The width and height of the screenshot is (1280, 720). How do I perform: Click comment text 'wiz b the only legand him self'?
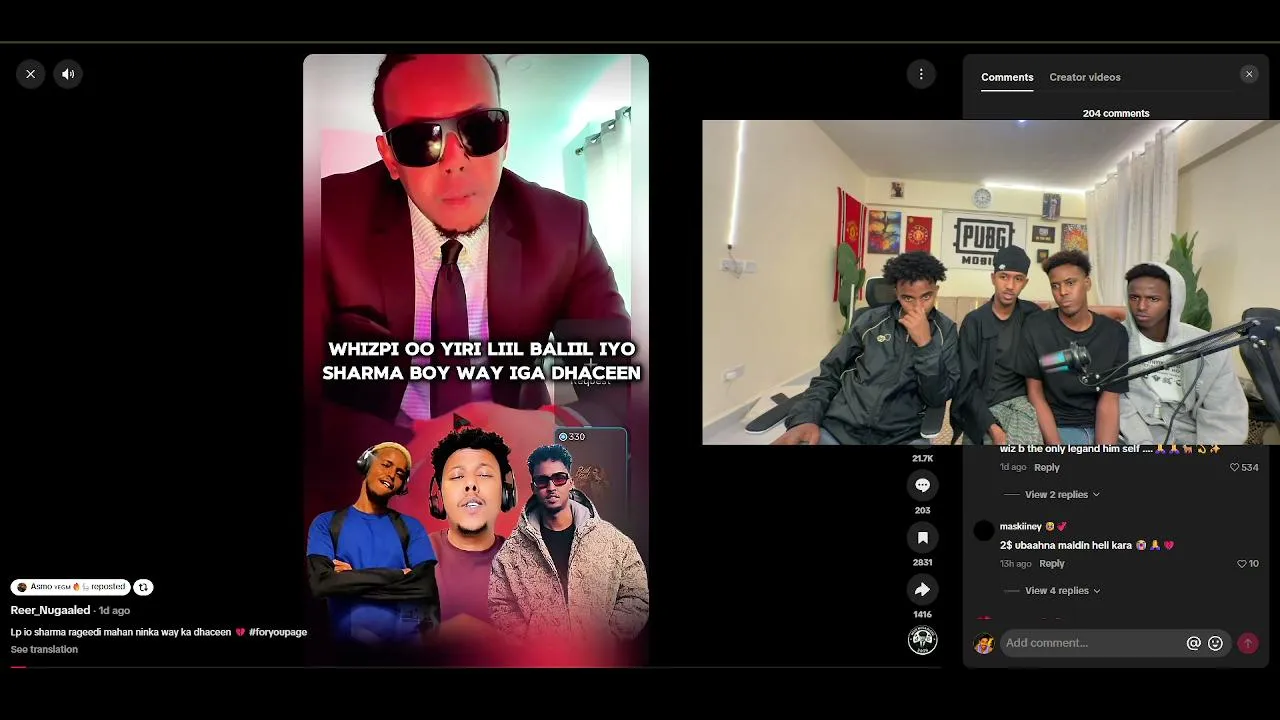coord(1076,449)
